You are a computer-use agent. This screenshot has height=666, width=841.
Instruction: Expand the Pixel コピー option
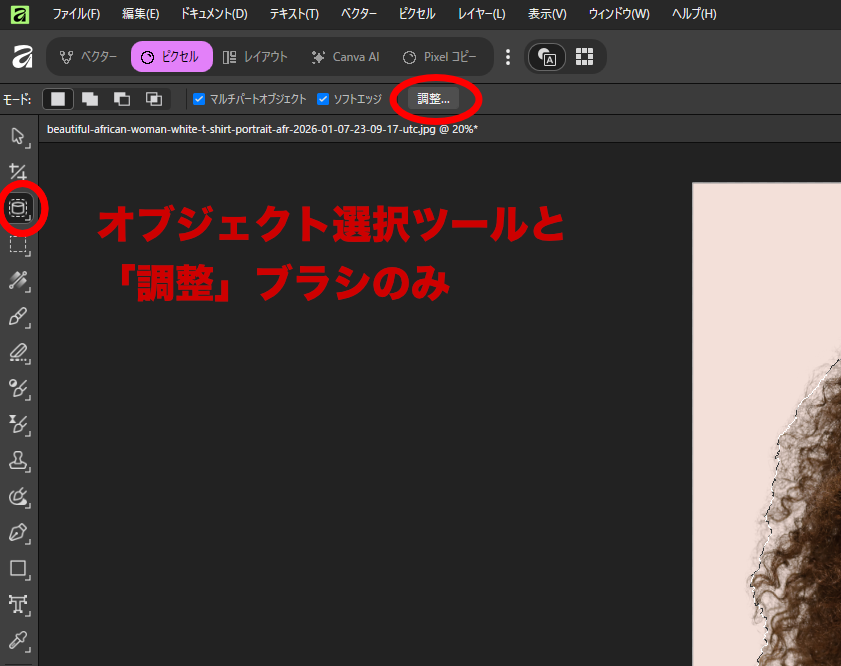click(x=441, y=57)
